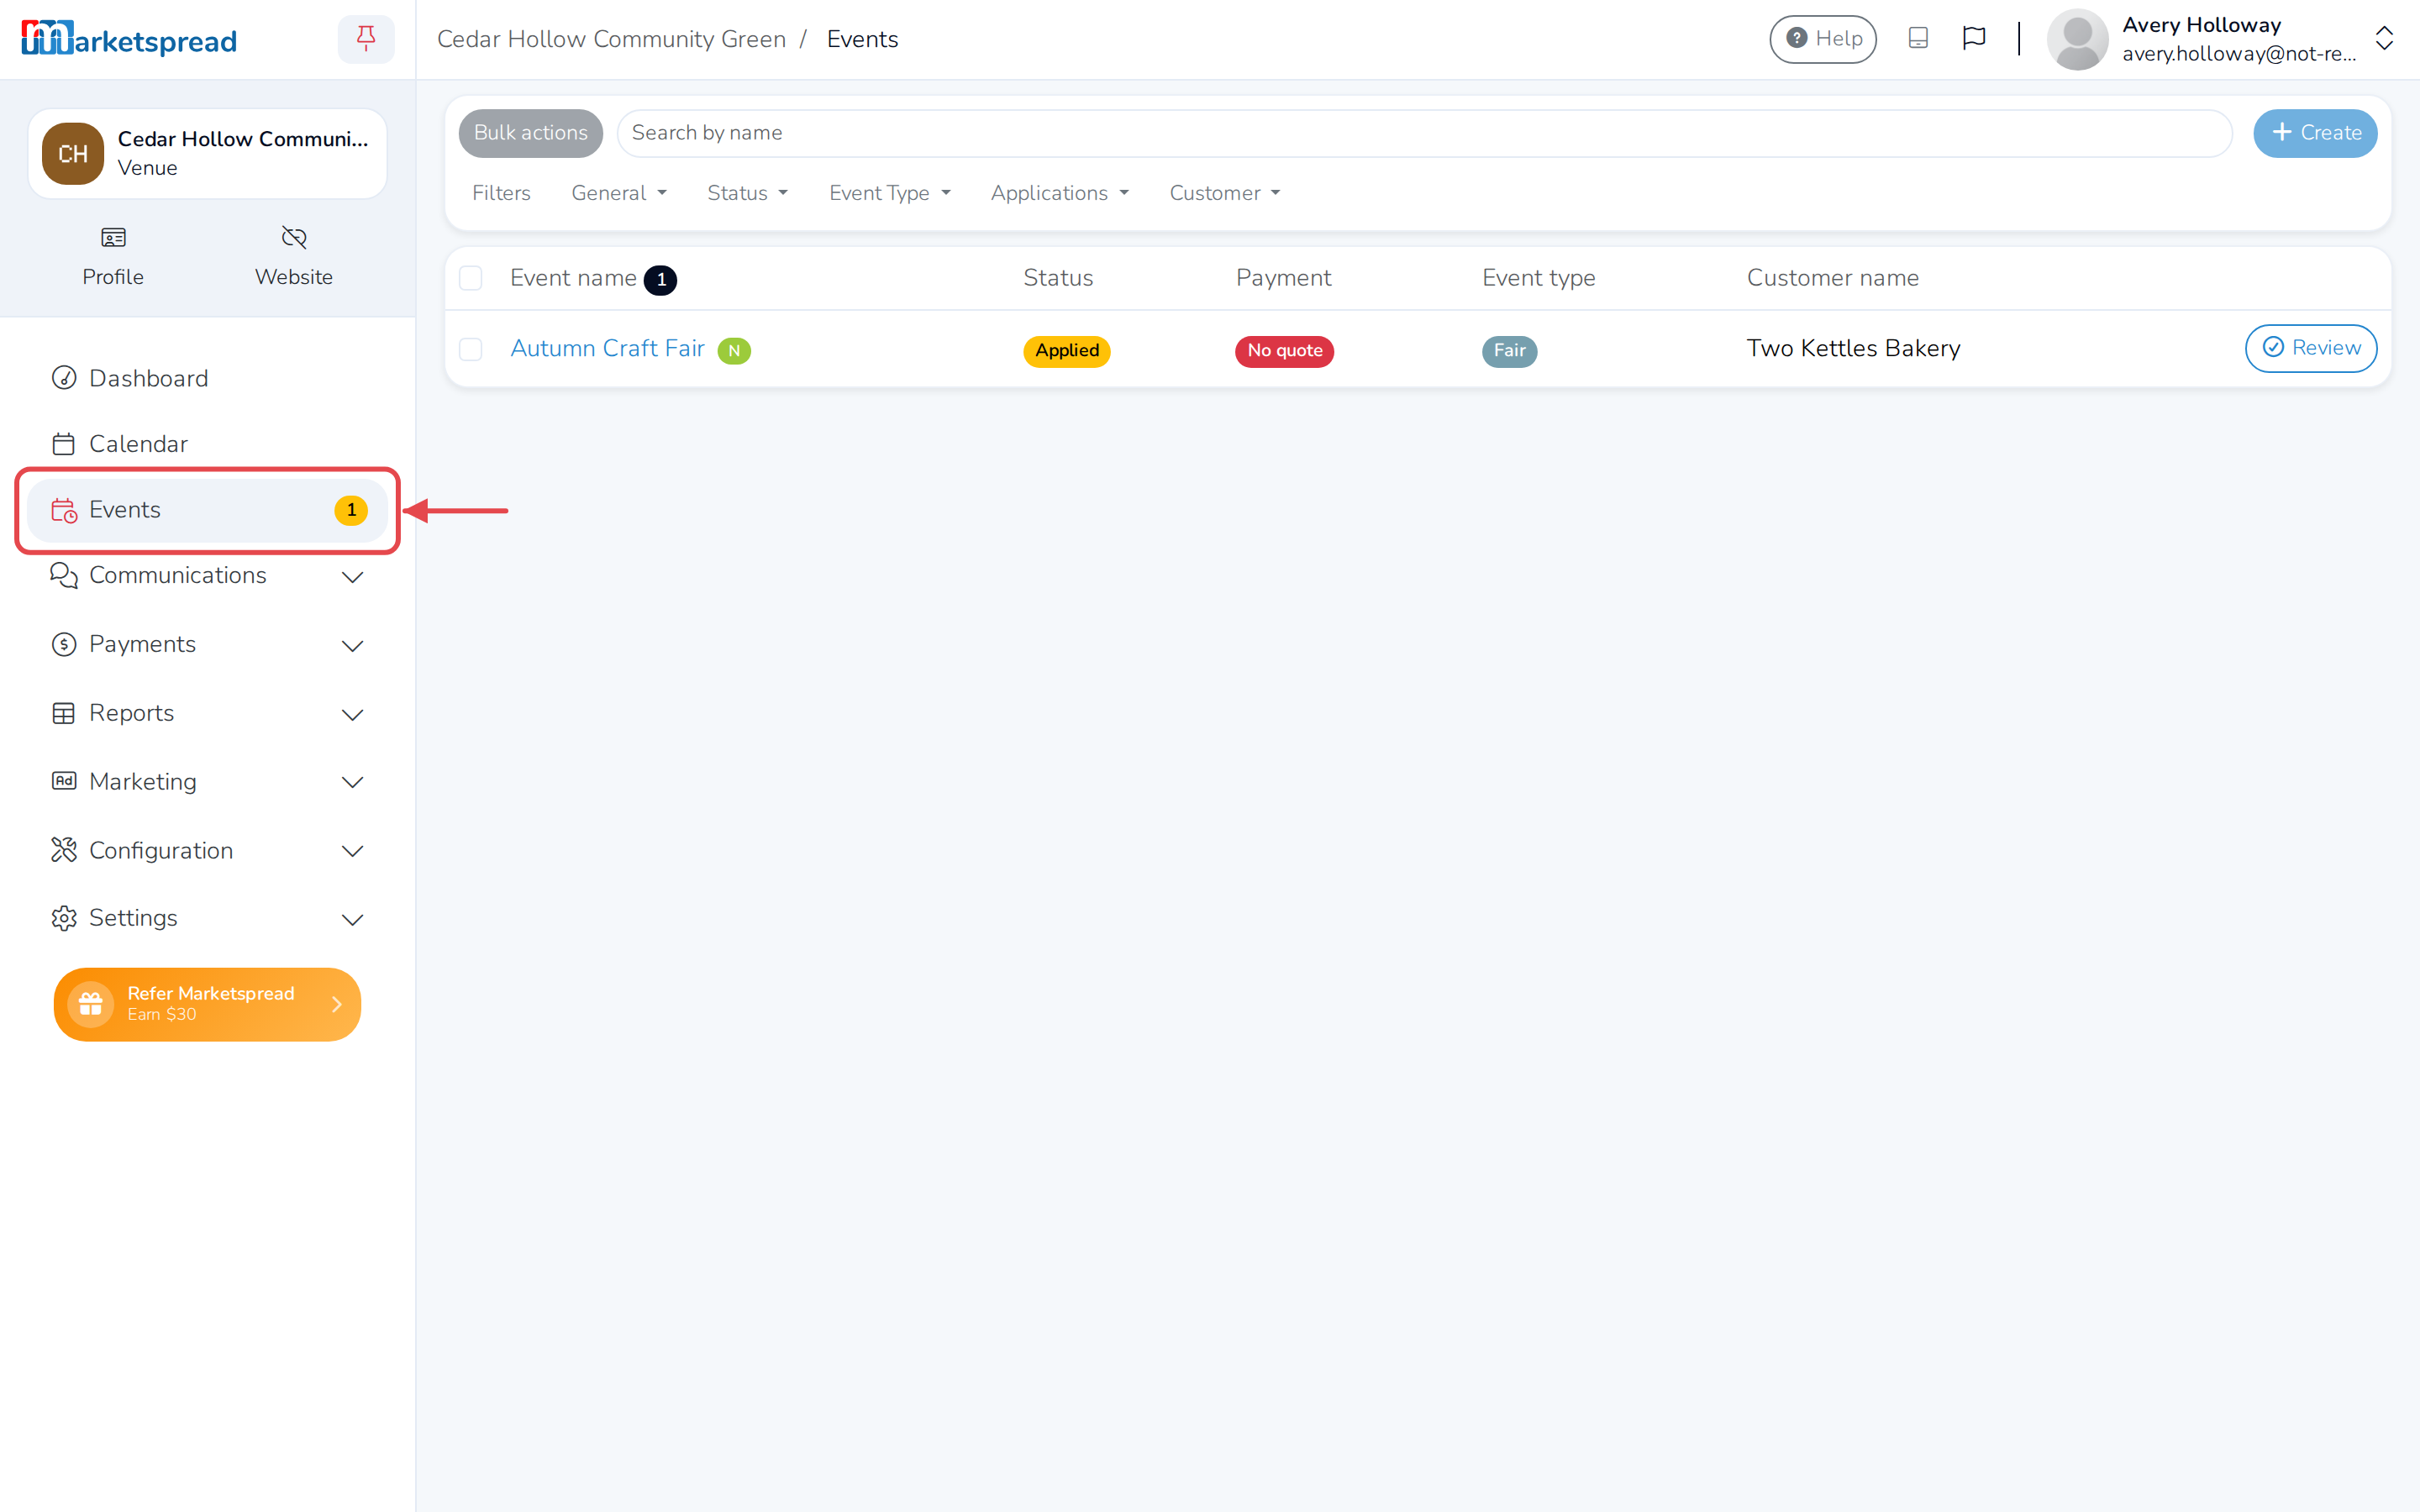The height and width of the screenshot is (1512, 2420).
Task: Click the Search by name field
Action: pos(1424,133)
